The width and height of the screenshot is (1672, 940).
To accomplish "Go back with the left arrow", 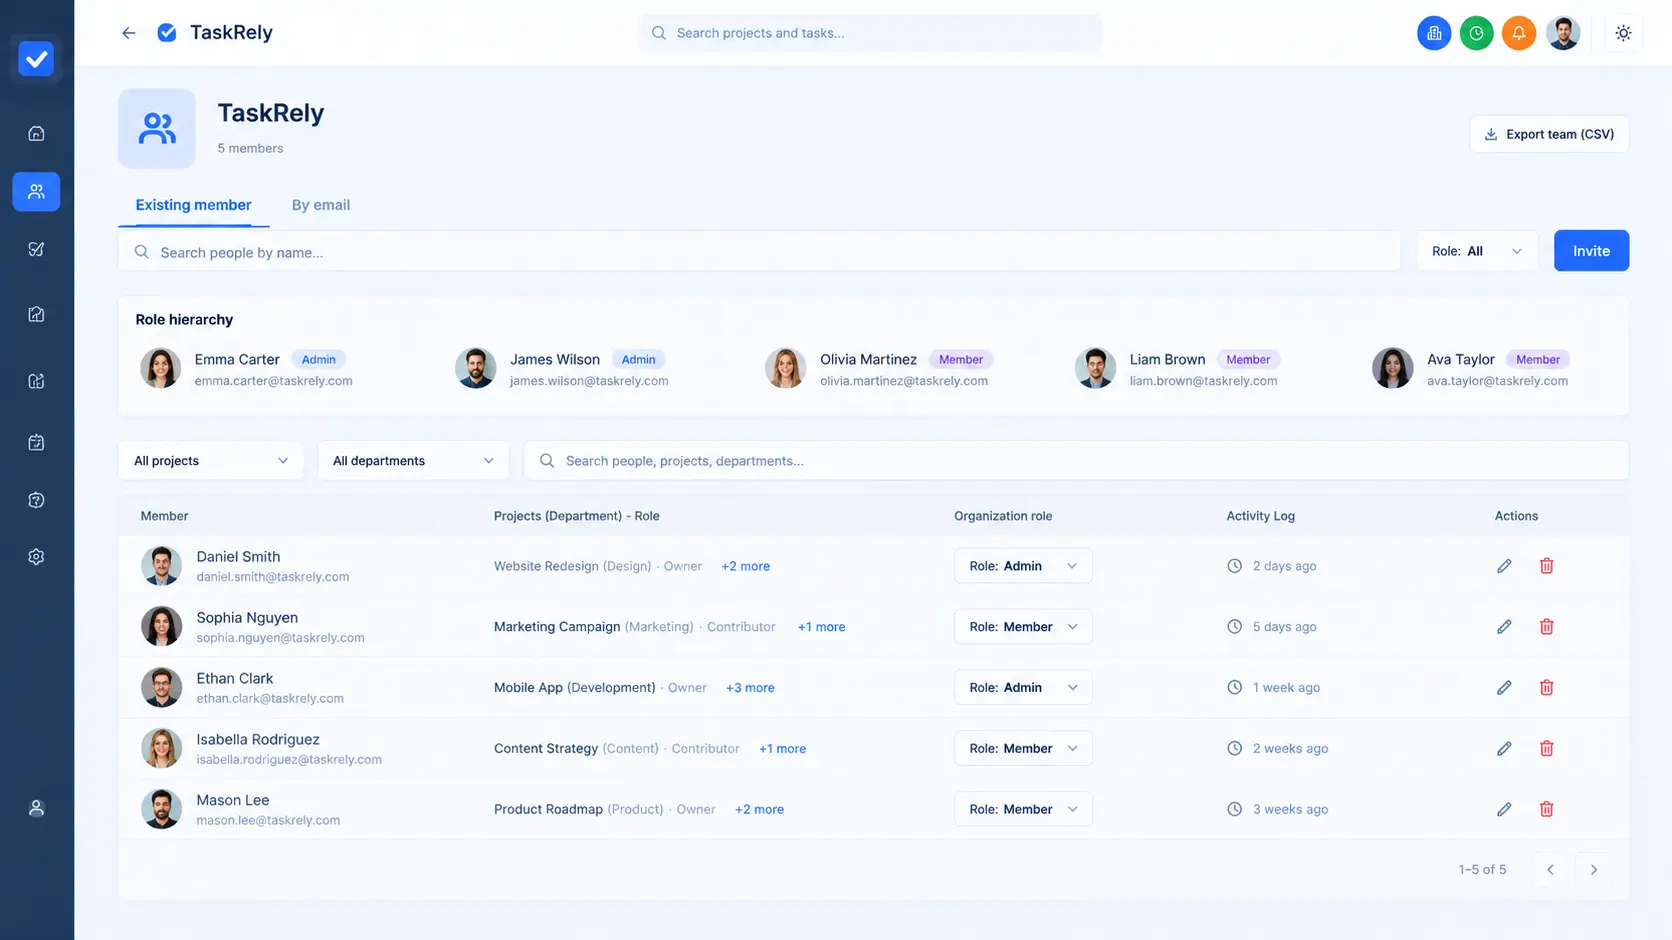I will tap(129, 33).
